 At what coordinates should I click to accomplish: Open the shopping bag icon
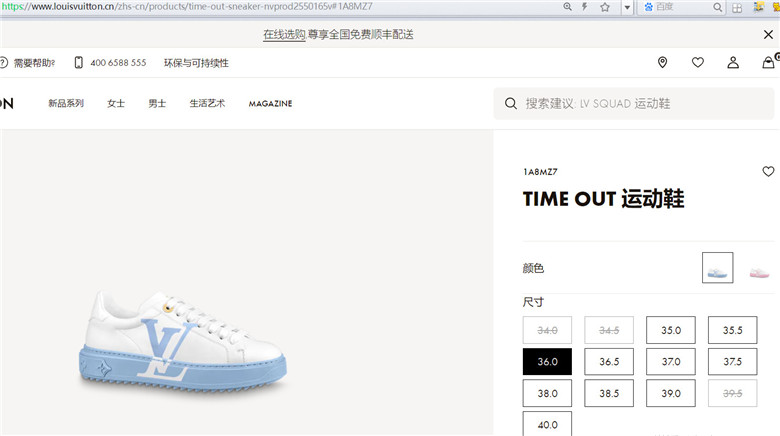pos(769,62)
